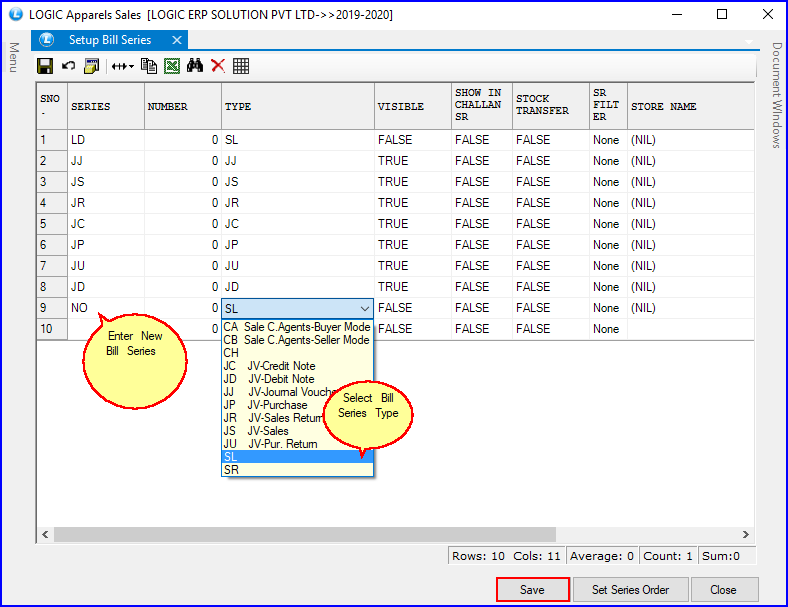The image size is (788, 607).
Task: Click scroll right arrow of horizontal scrollbar
Action: tap(746, 535)
